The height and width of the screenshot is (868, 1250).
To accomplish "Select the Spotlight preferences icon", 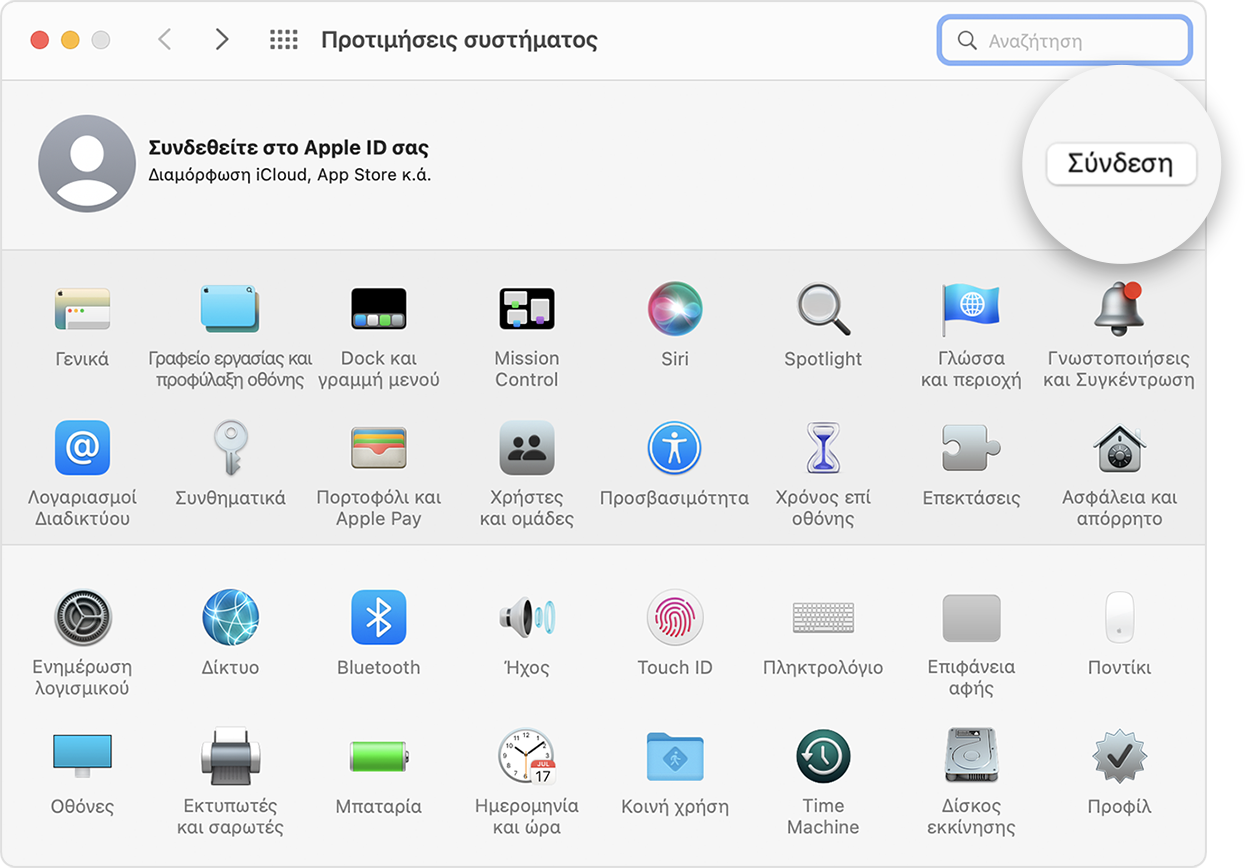I will click(x=823, y=308).
